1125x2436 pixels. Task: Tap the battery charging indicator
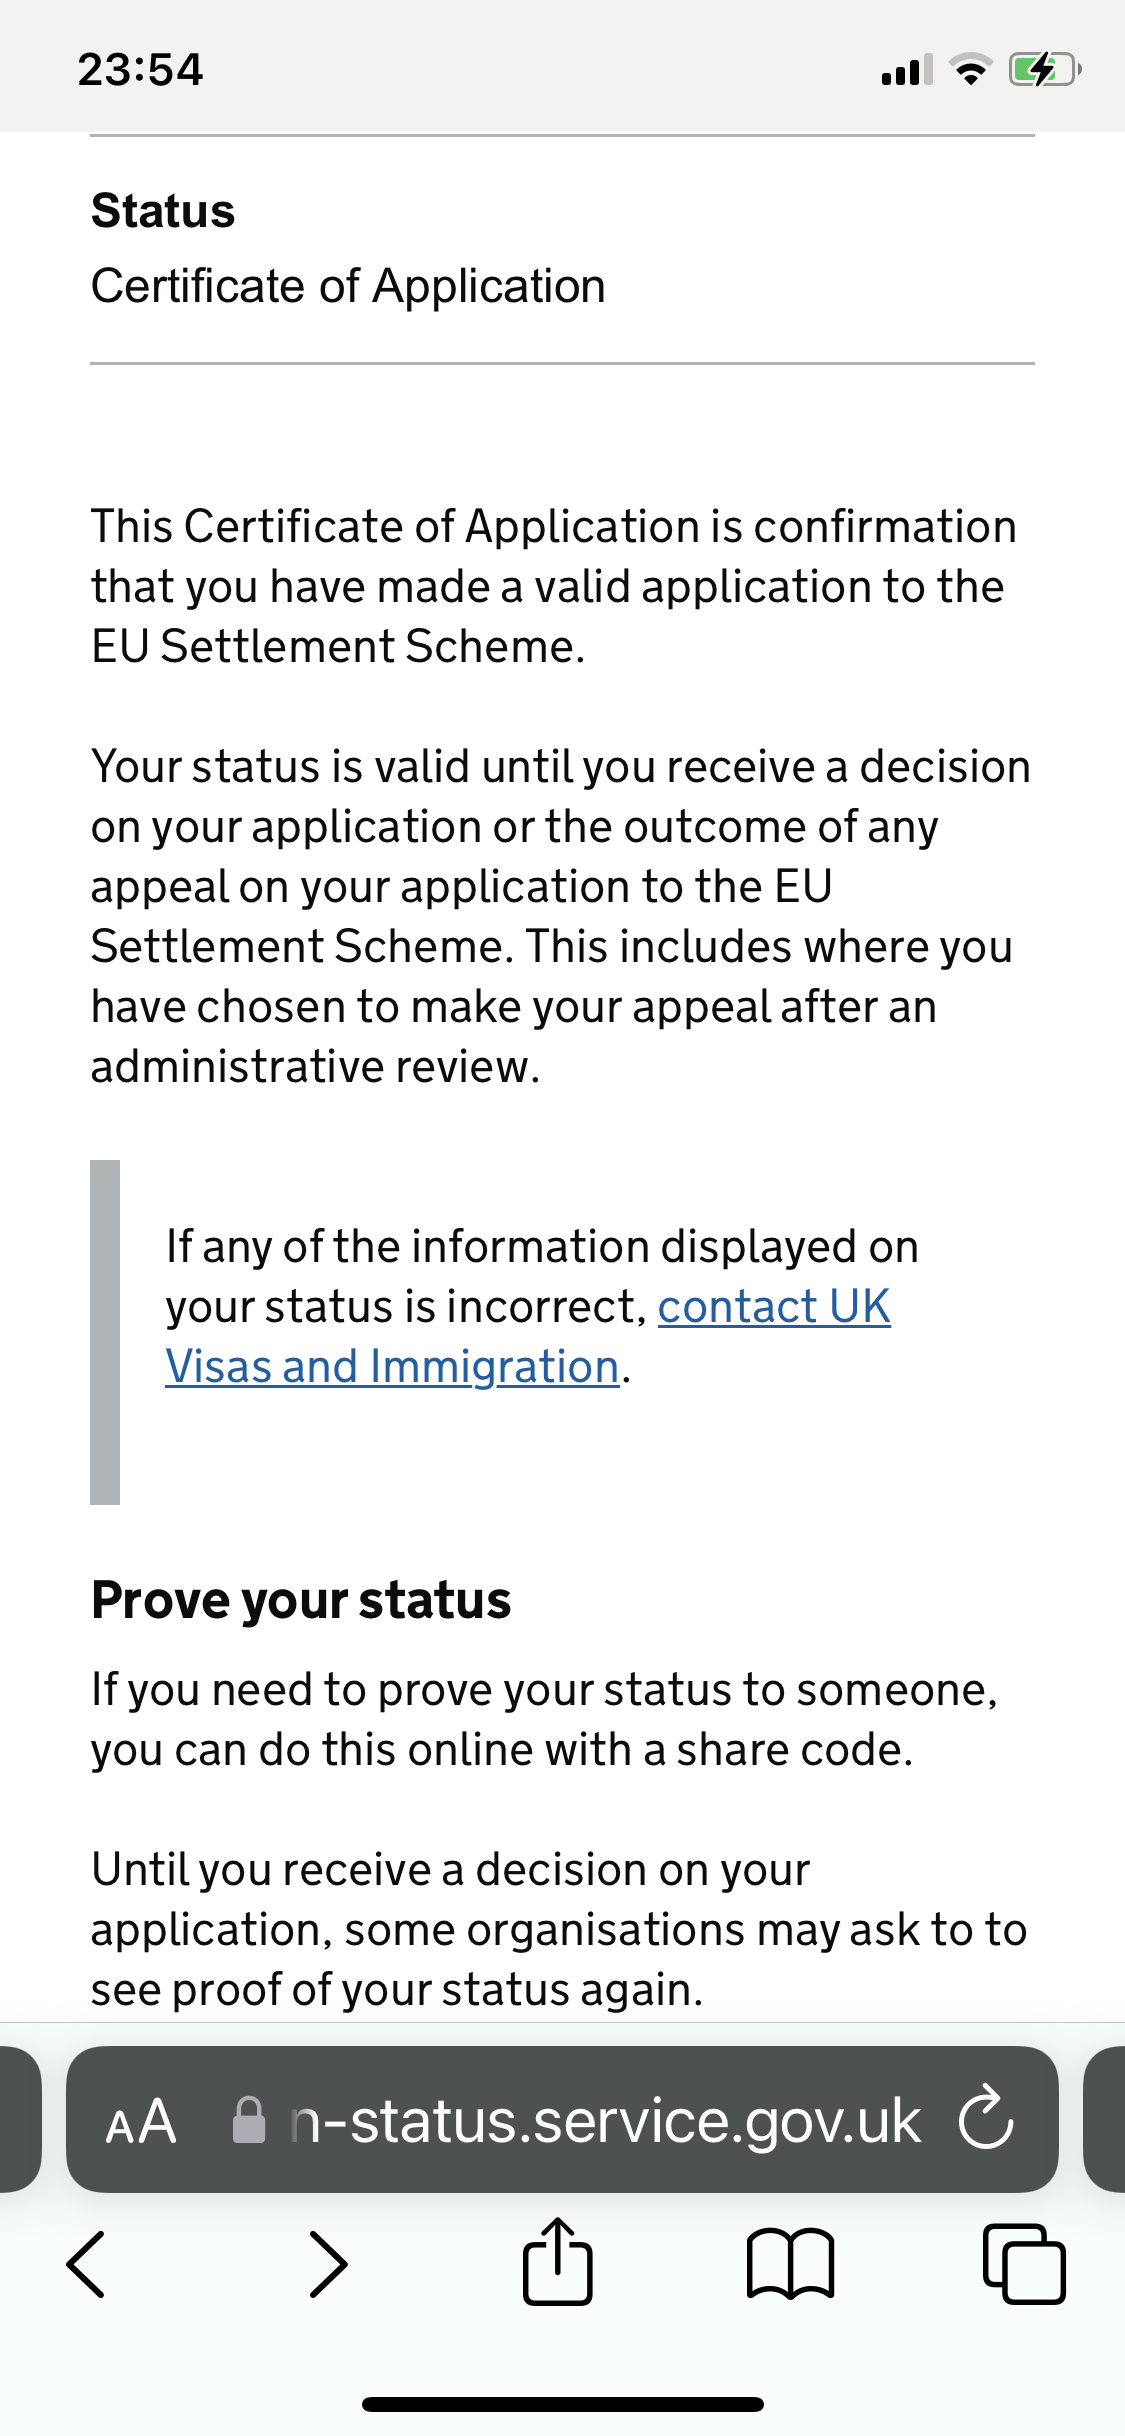click(x=1045, y=70)
